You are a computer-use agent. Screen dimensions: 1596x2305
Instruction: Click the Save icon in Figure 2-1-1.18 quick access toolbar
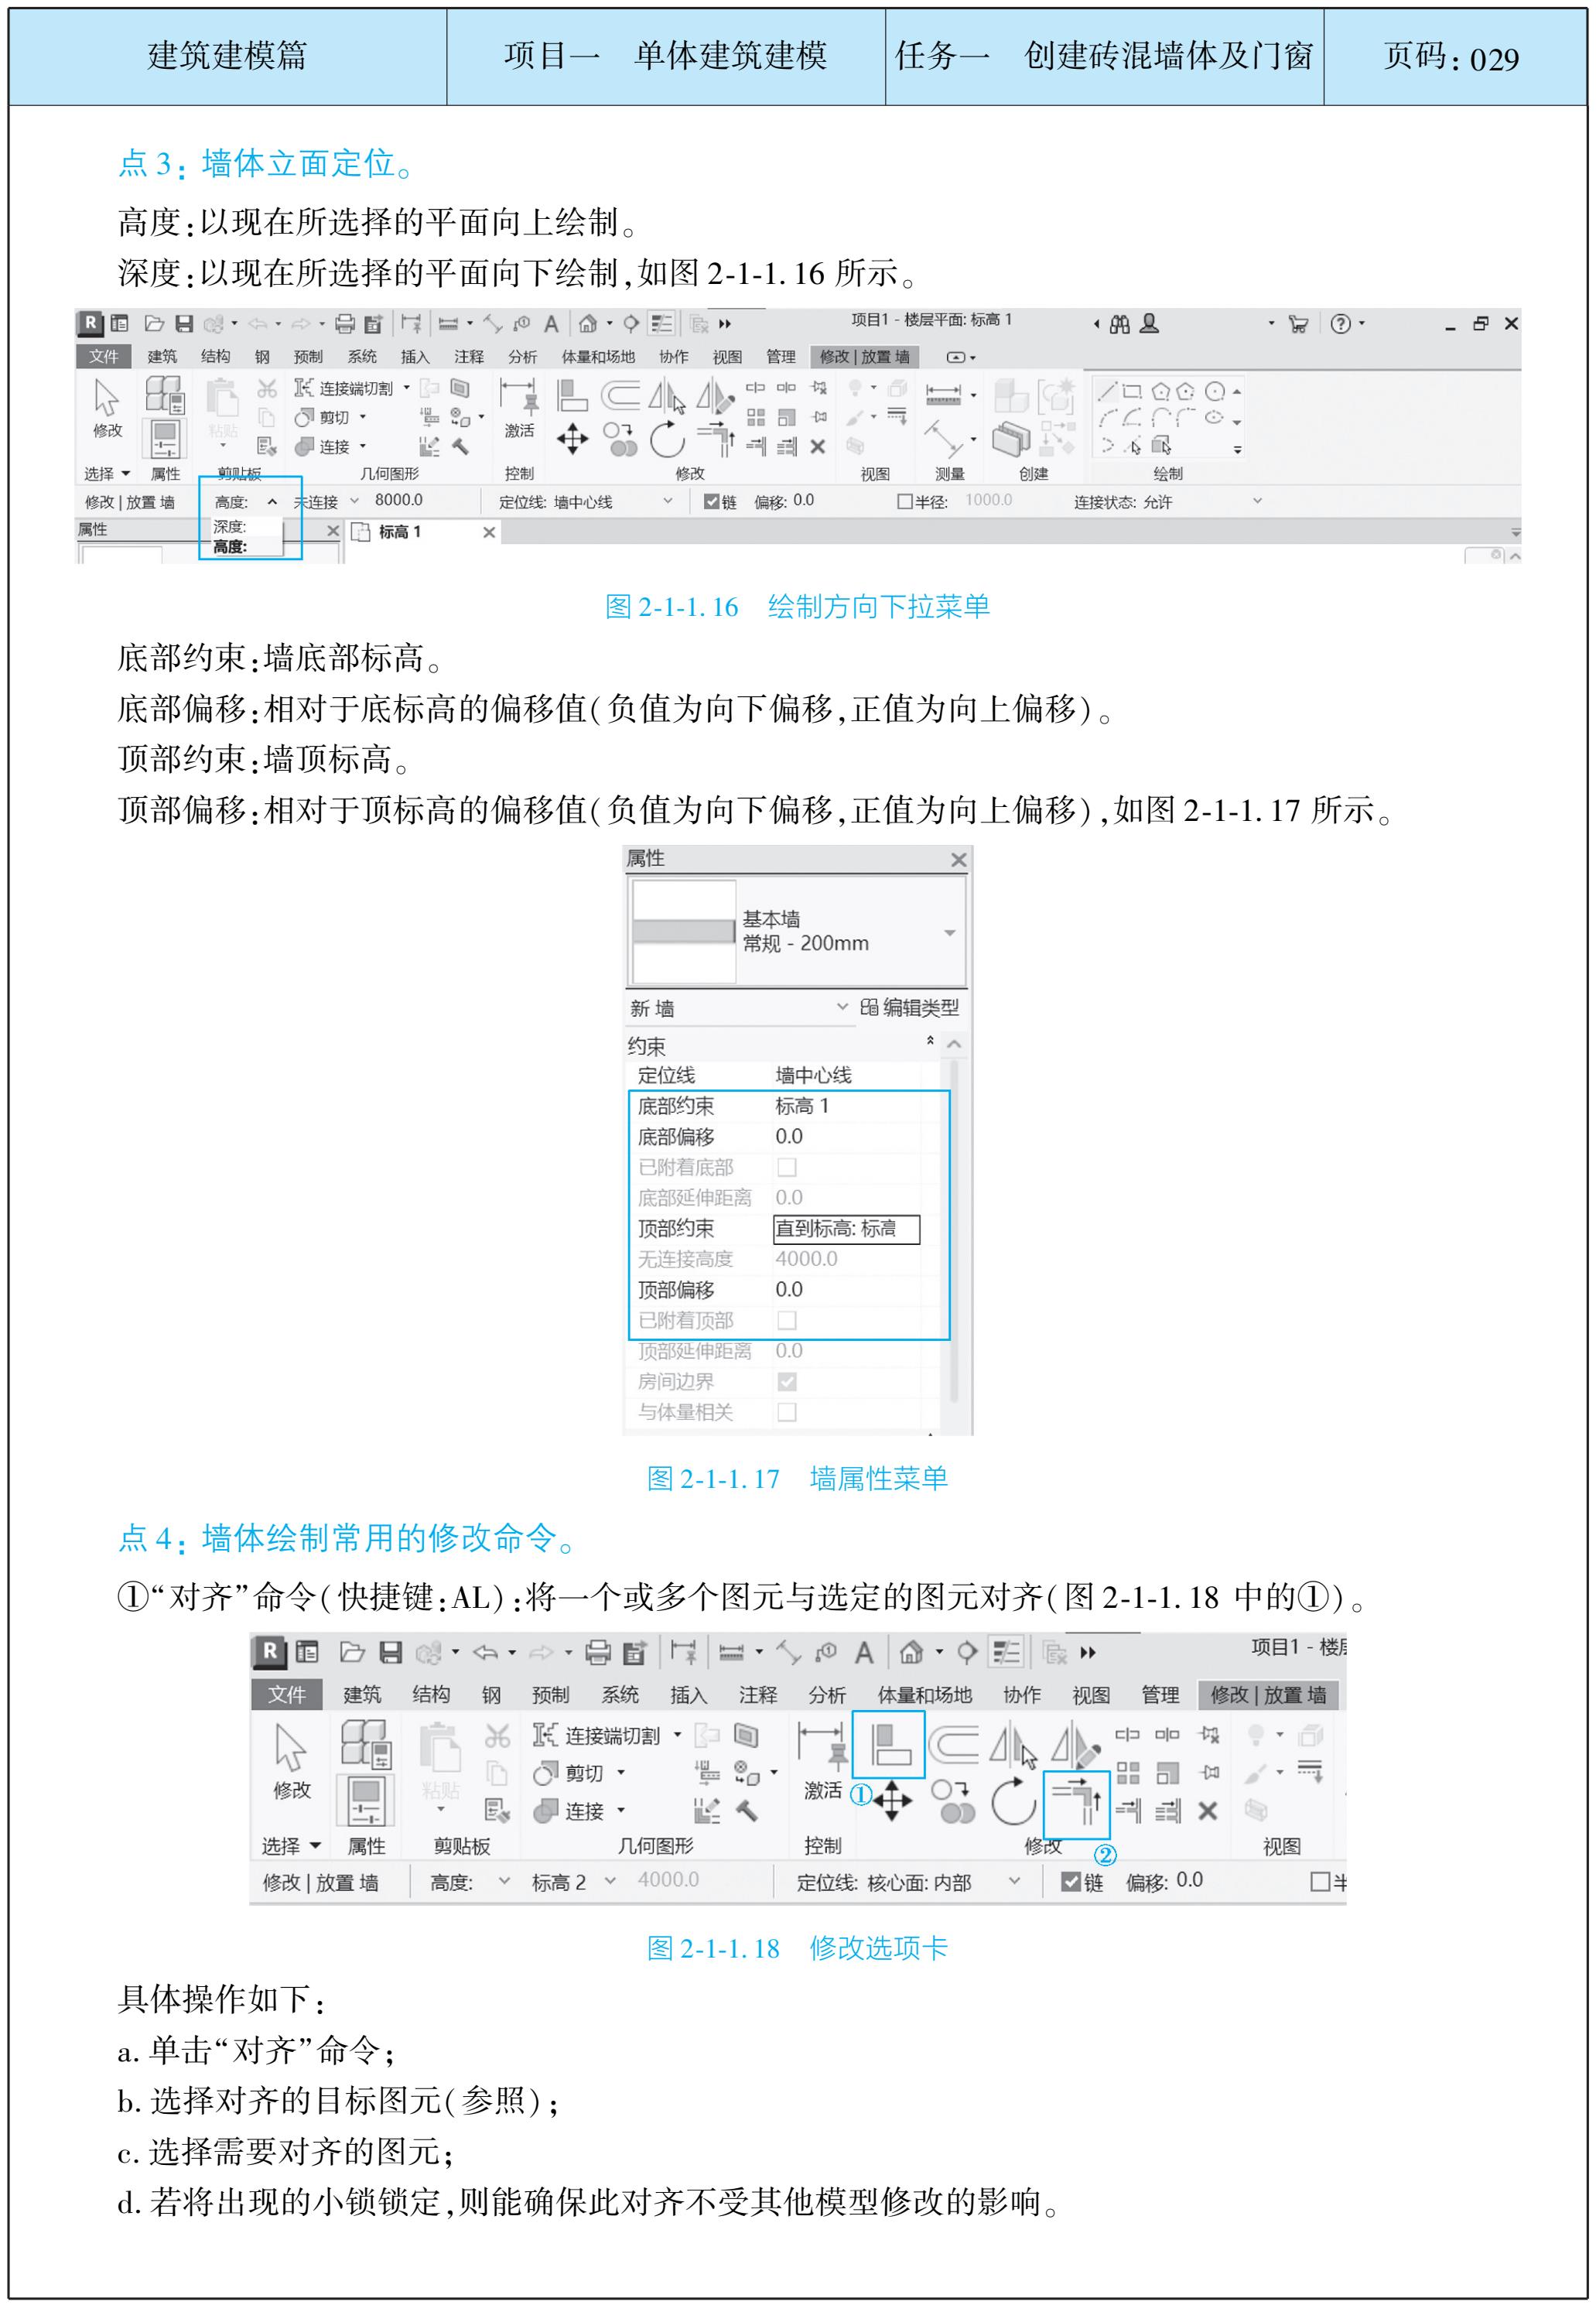(x=390, y=1653)
